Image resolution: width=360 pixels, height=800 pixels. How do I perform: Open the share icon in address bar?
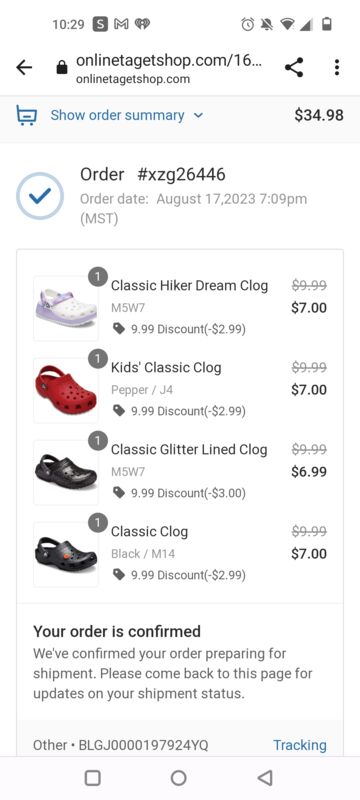pyautogui.click(x=294, y=67)
